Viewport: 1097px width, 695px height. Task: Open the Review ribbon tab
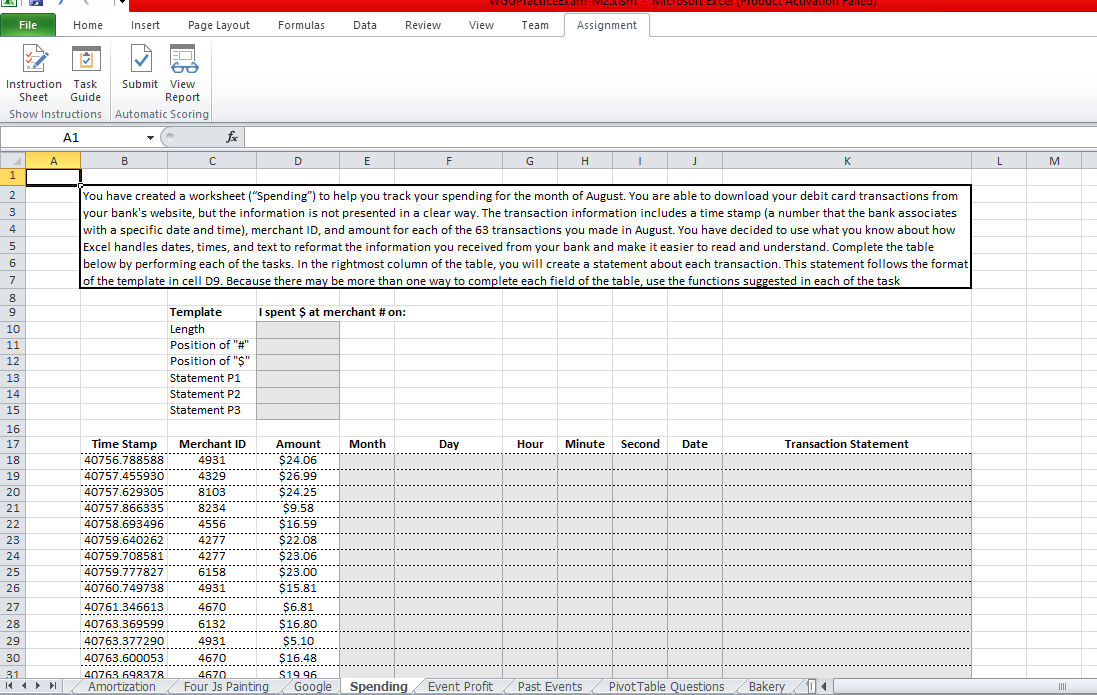click(x=423, y=25)
